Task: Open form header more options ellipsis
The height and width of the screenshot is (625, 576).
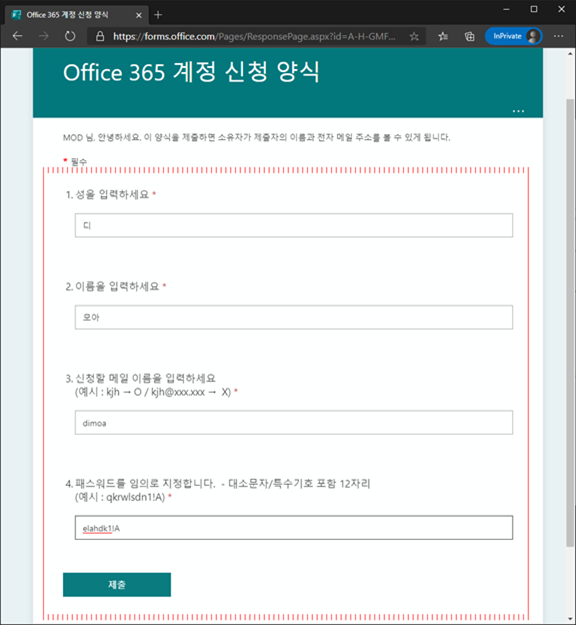Action: pos(518,111)
